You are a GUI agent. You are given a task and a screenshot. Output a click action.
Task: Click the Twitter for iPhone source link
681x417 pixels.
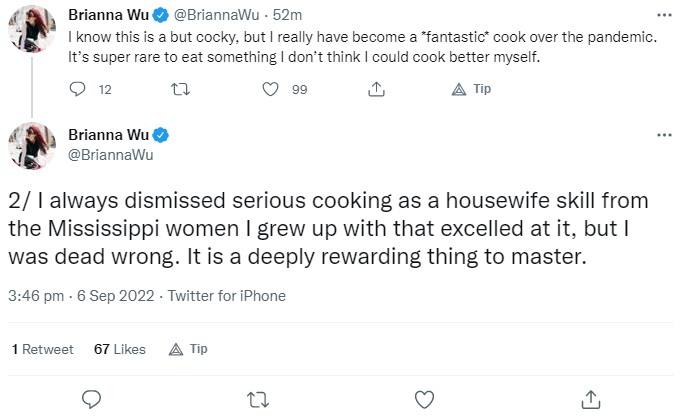coord(227,296)
